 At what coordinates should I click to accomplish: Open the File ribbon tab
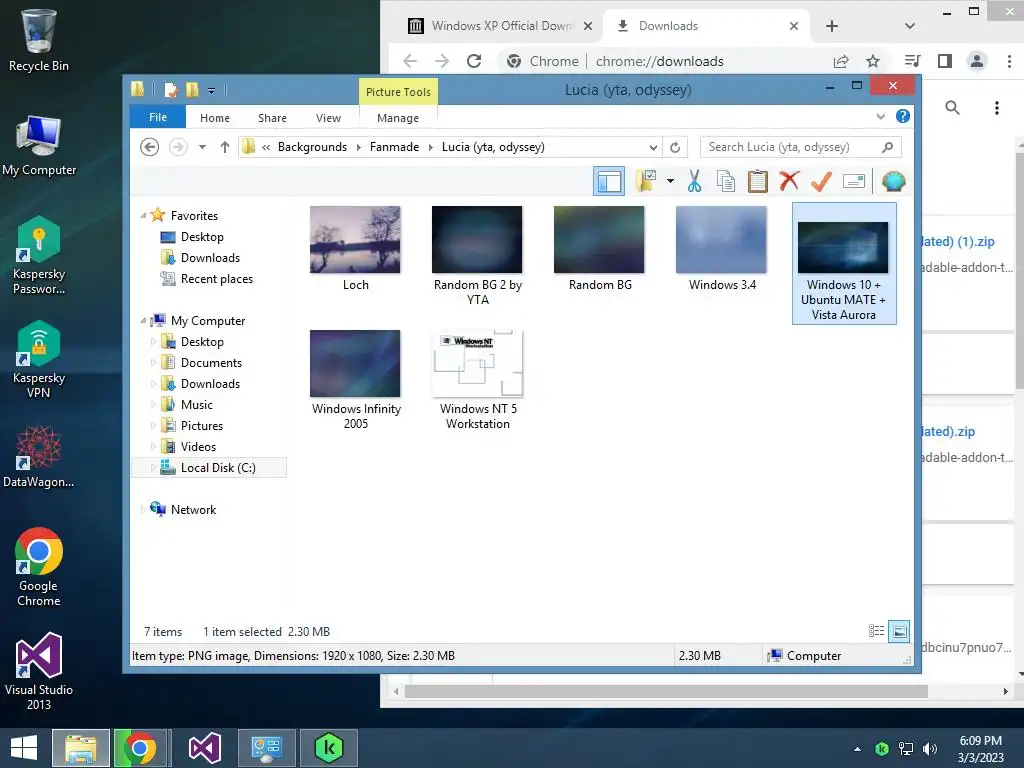click(157, 117)
